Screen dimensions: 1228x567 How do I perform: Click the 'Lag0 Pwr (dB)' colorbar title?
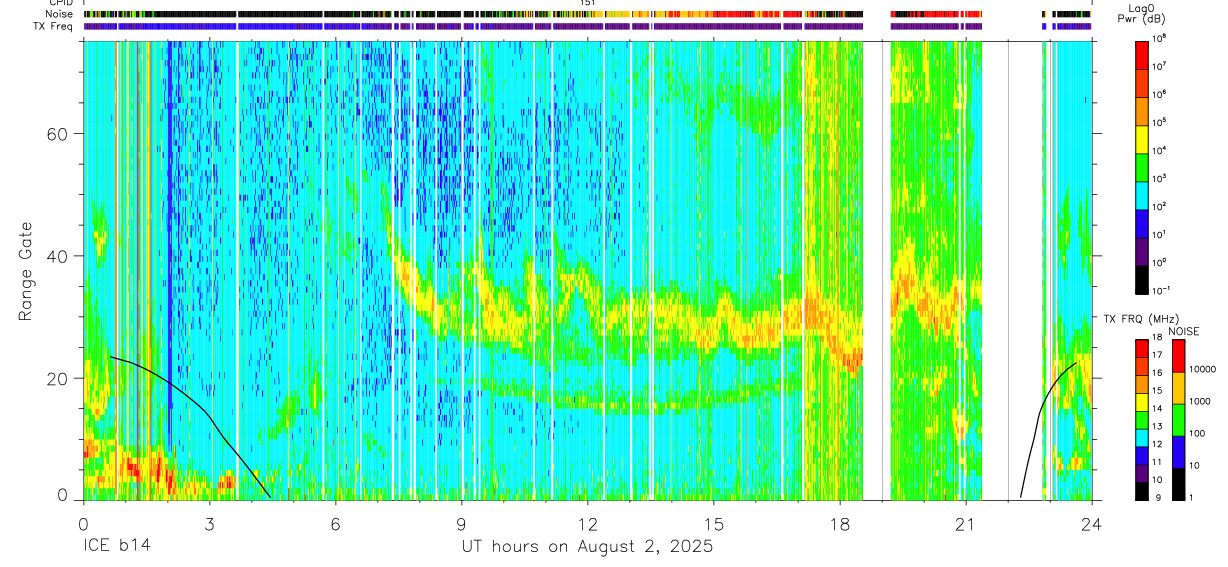pos(1142,13)
